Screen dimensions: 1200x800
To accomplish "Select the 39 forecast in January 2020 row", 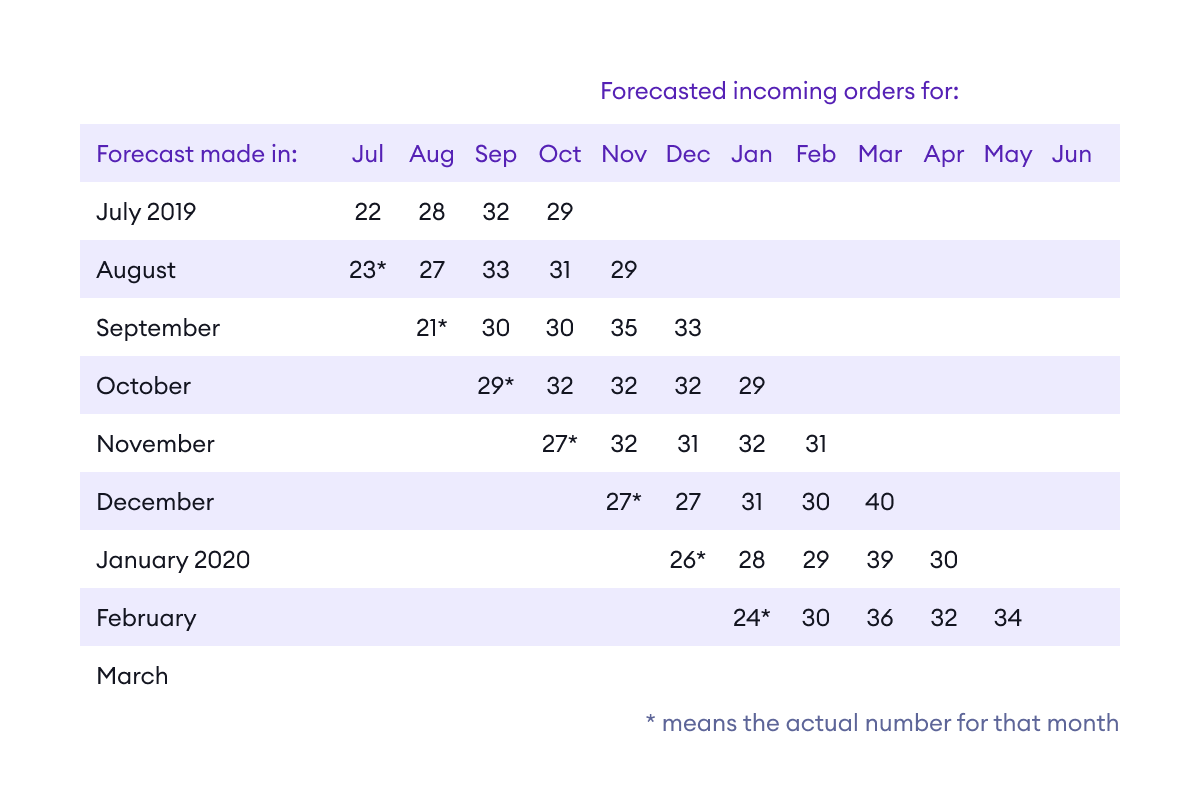I will pyautogui.click(x=880, y=560).
